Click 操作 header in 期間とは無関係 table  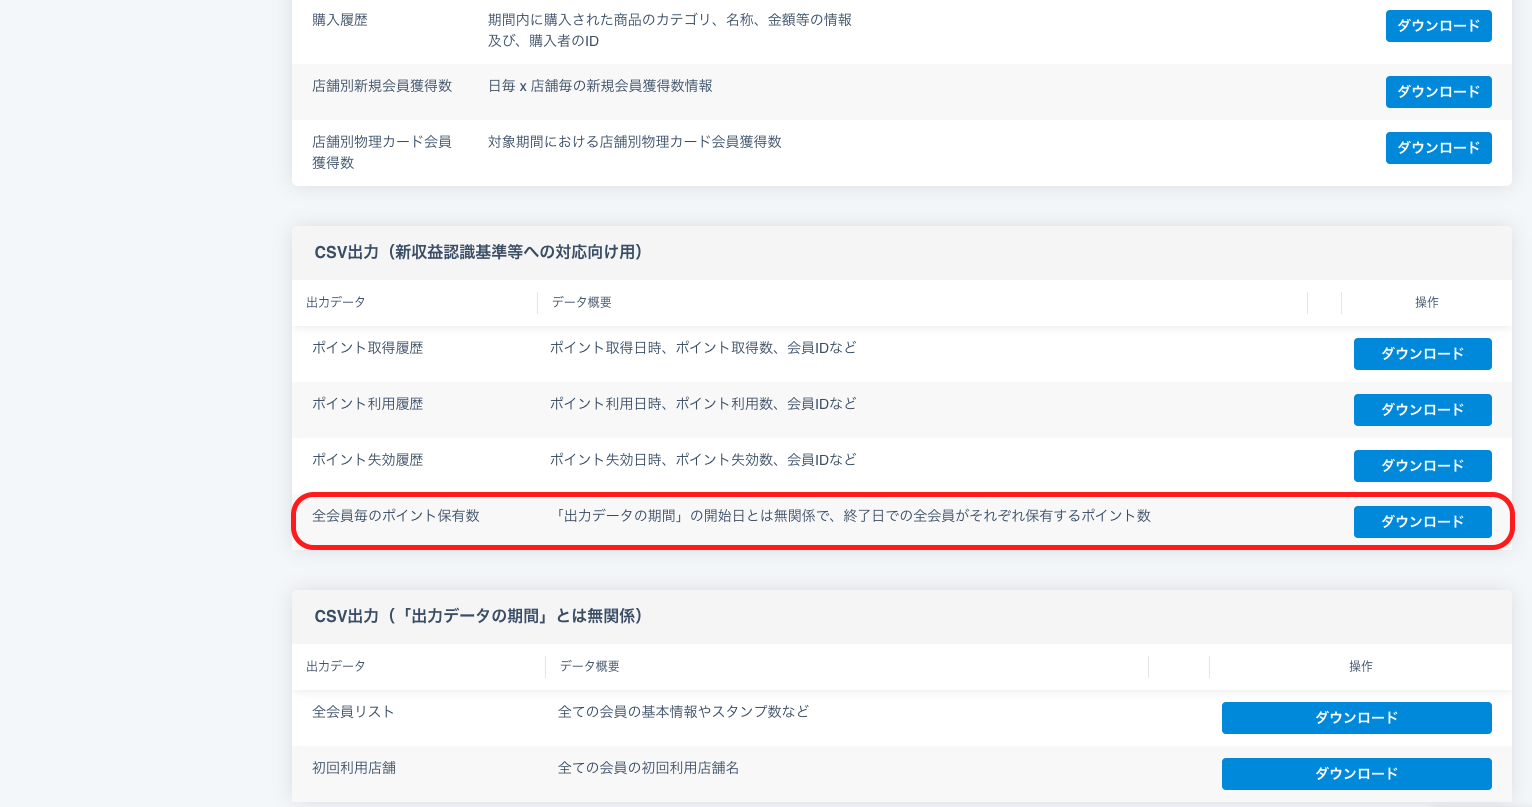[x=1360, y=666]
